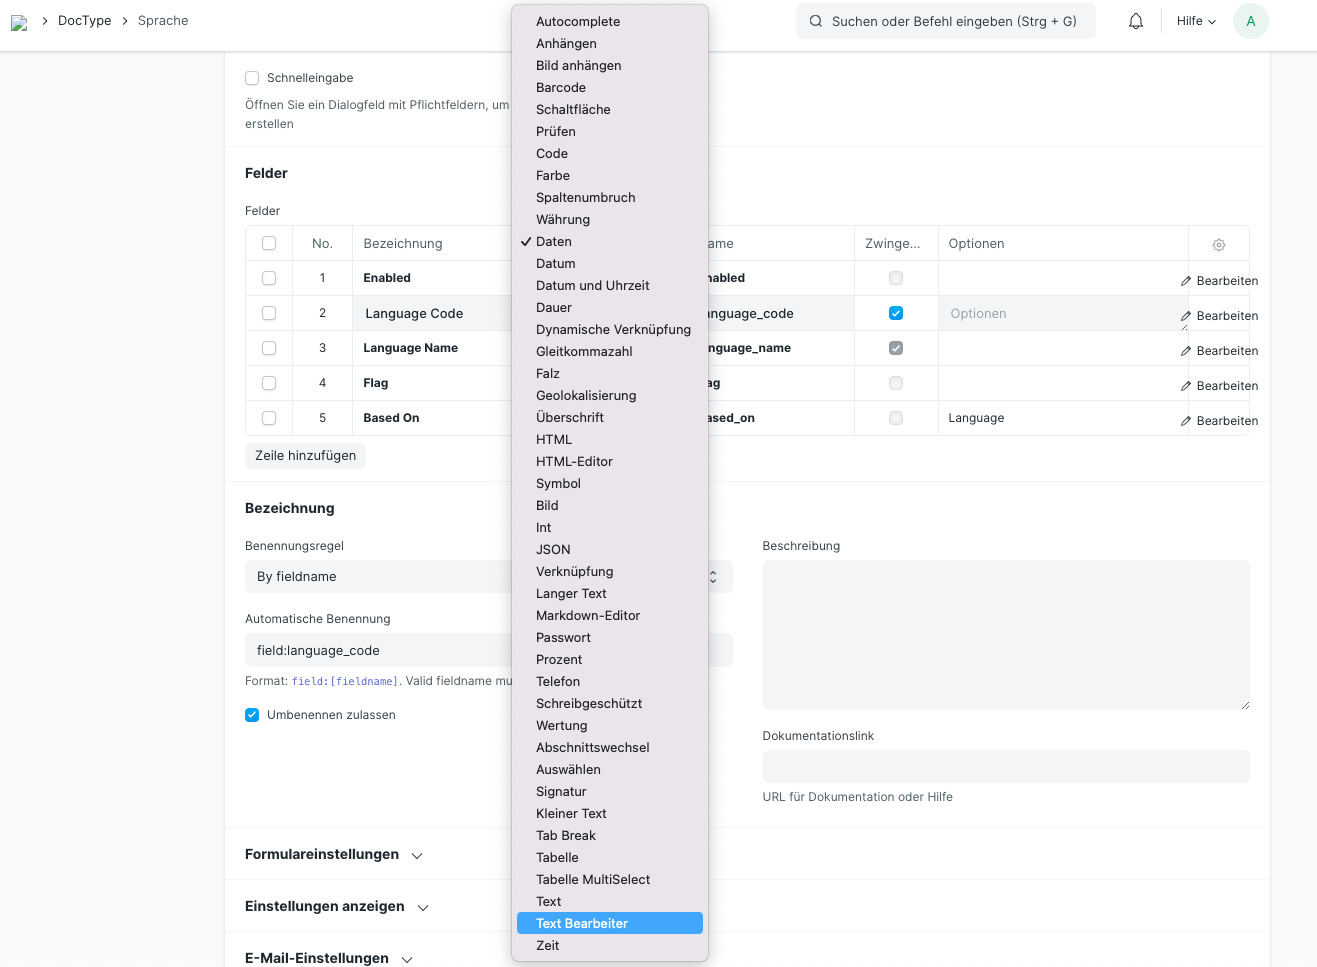Viewport: 1317px width, 967px height.
Task: Pick Datum und Uhrzeit option
Action: [610, 286]
